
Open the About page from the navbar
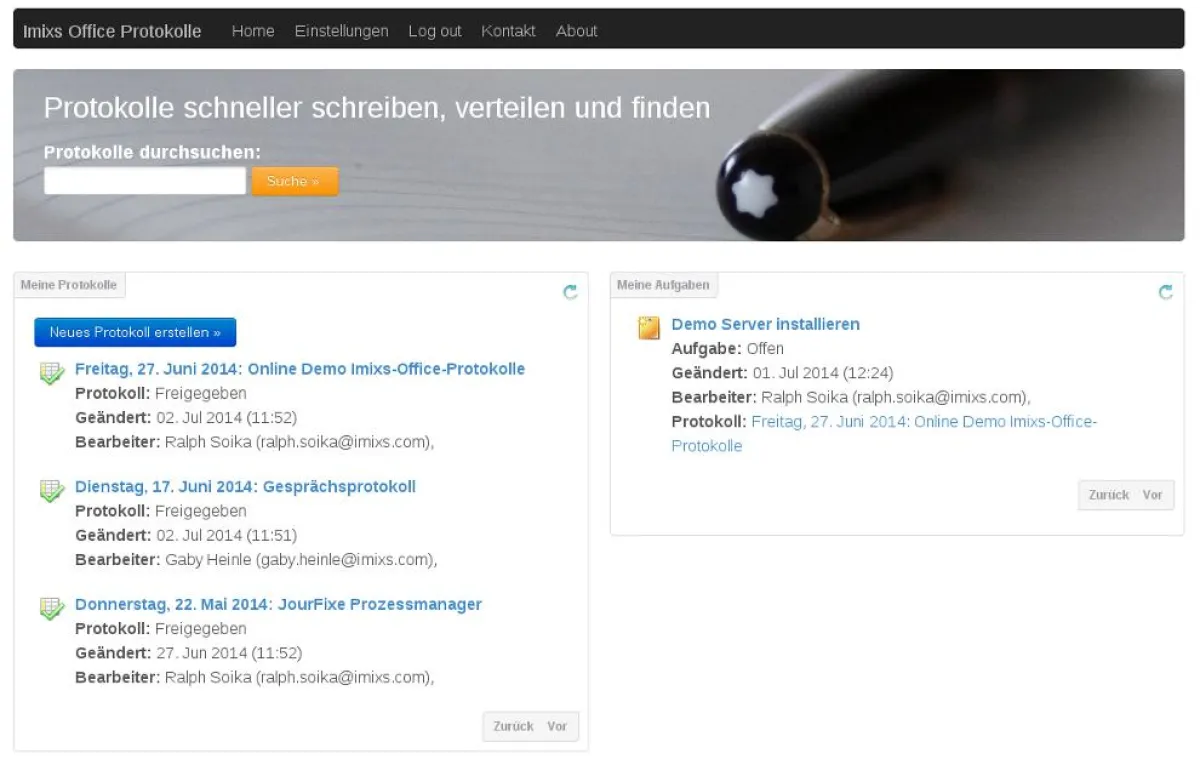pos(576,31)
